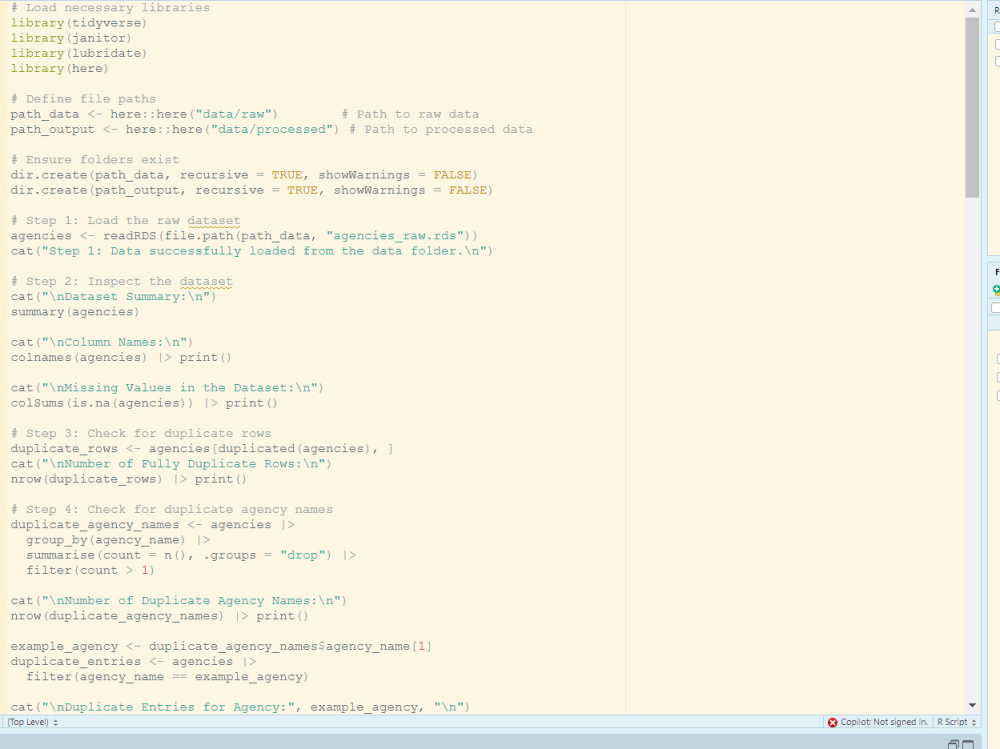The image size is (1000, 749).
Task: Place cursor on library(janitor) line
Action: [71, 38]
